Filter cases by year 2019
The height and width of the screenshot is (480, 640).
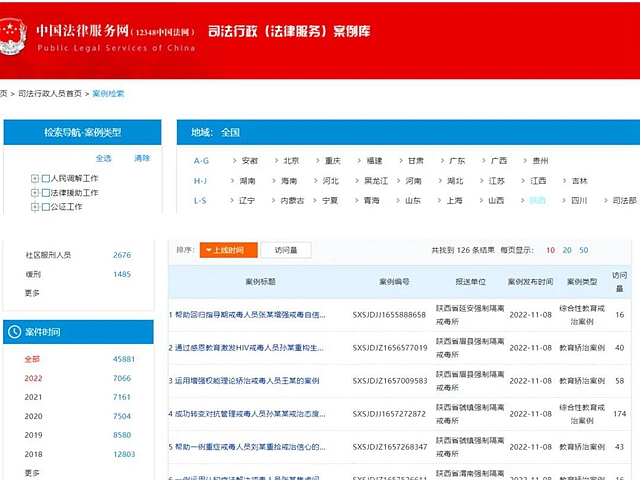pos(33,435)
